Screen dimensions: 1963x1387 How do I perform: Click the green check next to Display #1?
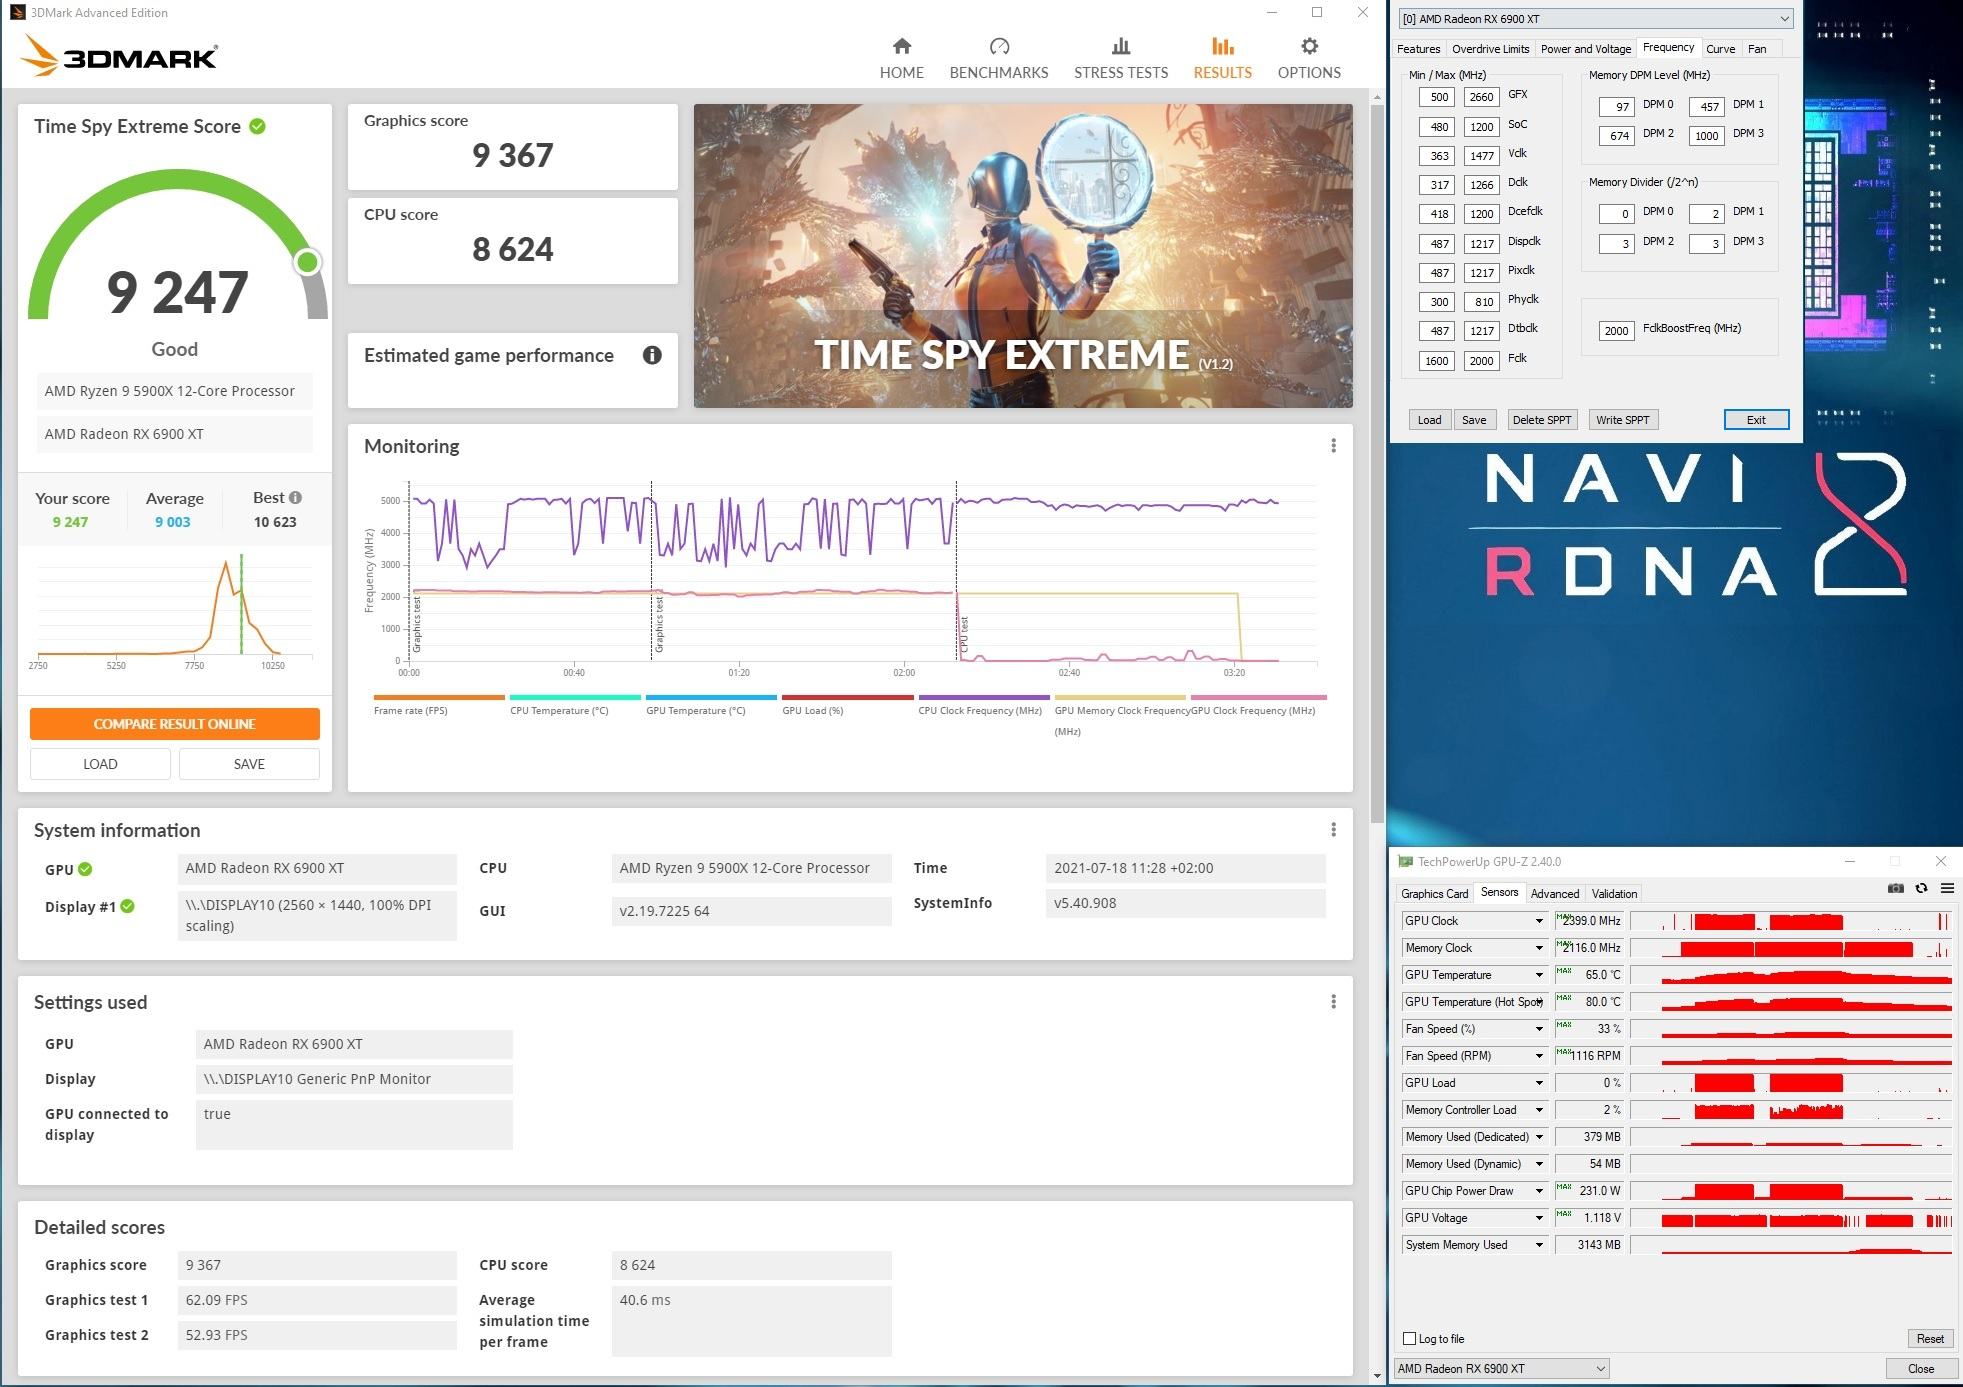[x=127, y=907]
